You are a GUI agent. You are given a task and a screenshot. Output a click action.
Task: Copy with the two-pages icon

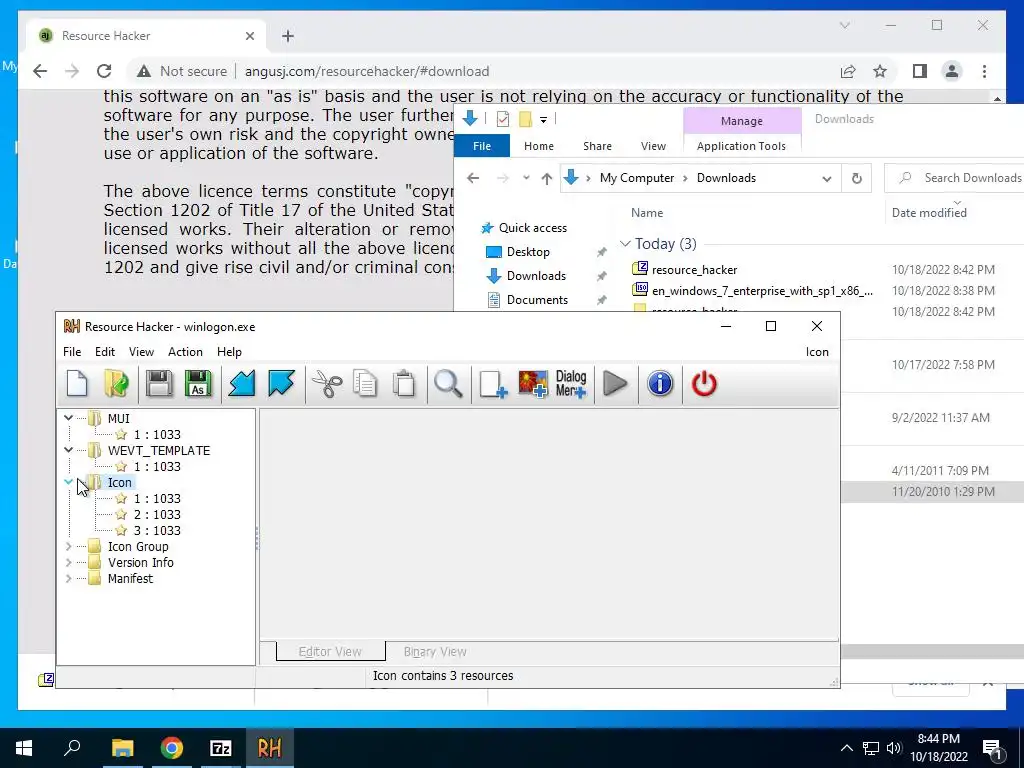pos(364,383)
